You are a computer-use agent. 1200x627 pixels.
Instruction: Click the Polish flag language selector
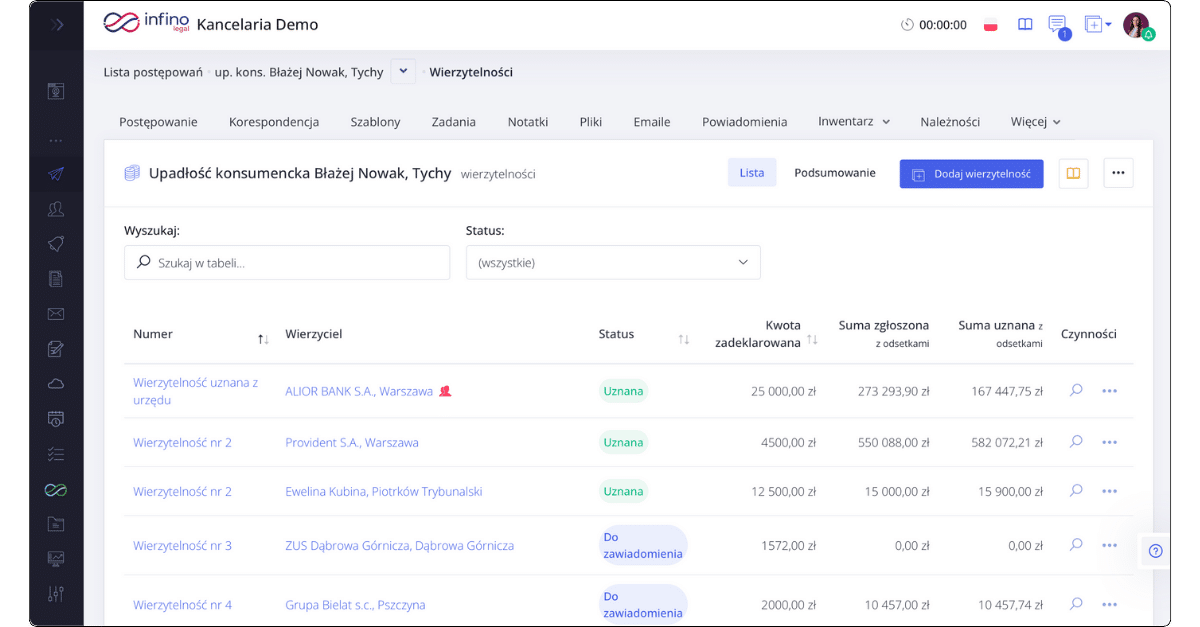[x=991, y=25]
